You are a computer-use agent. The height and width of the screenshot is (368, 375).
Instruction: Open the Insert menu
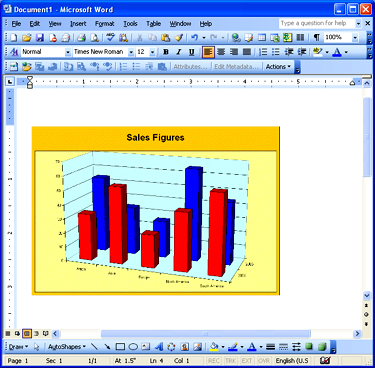coord(78,24)
